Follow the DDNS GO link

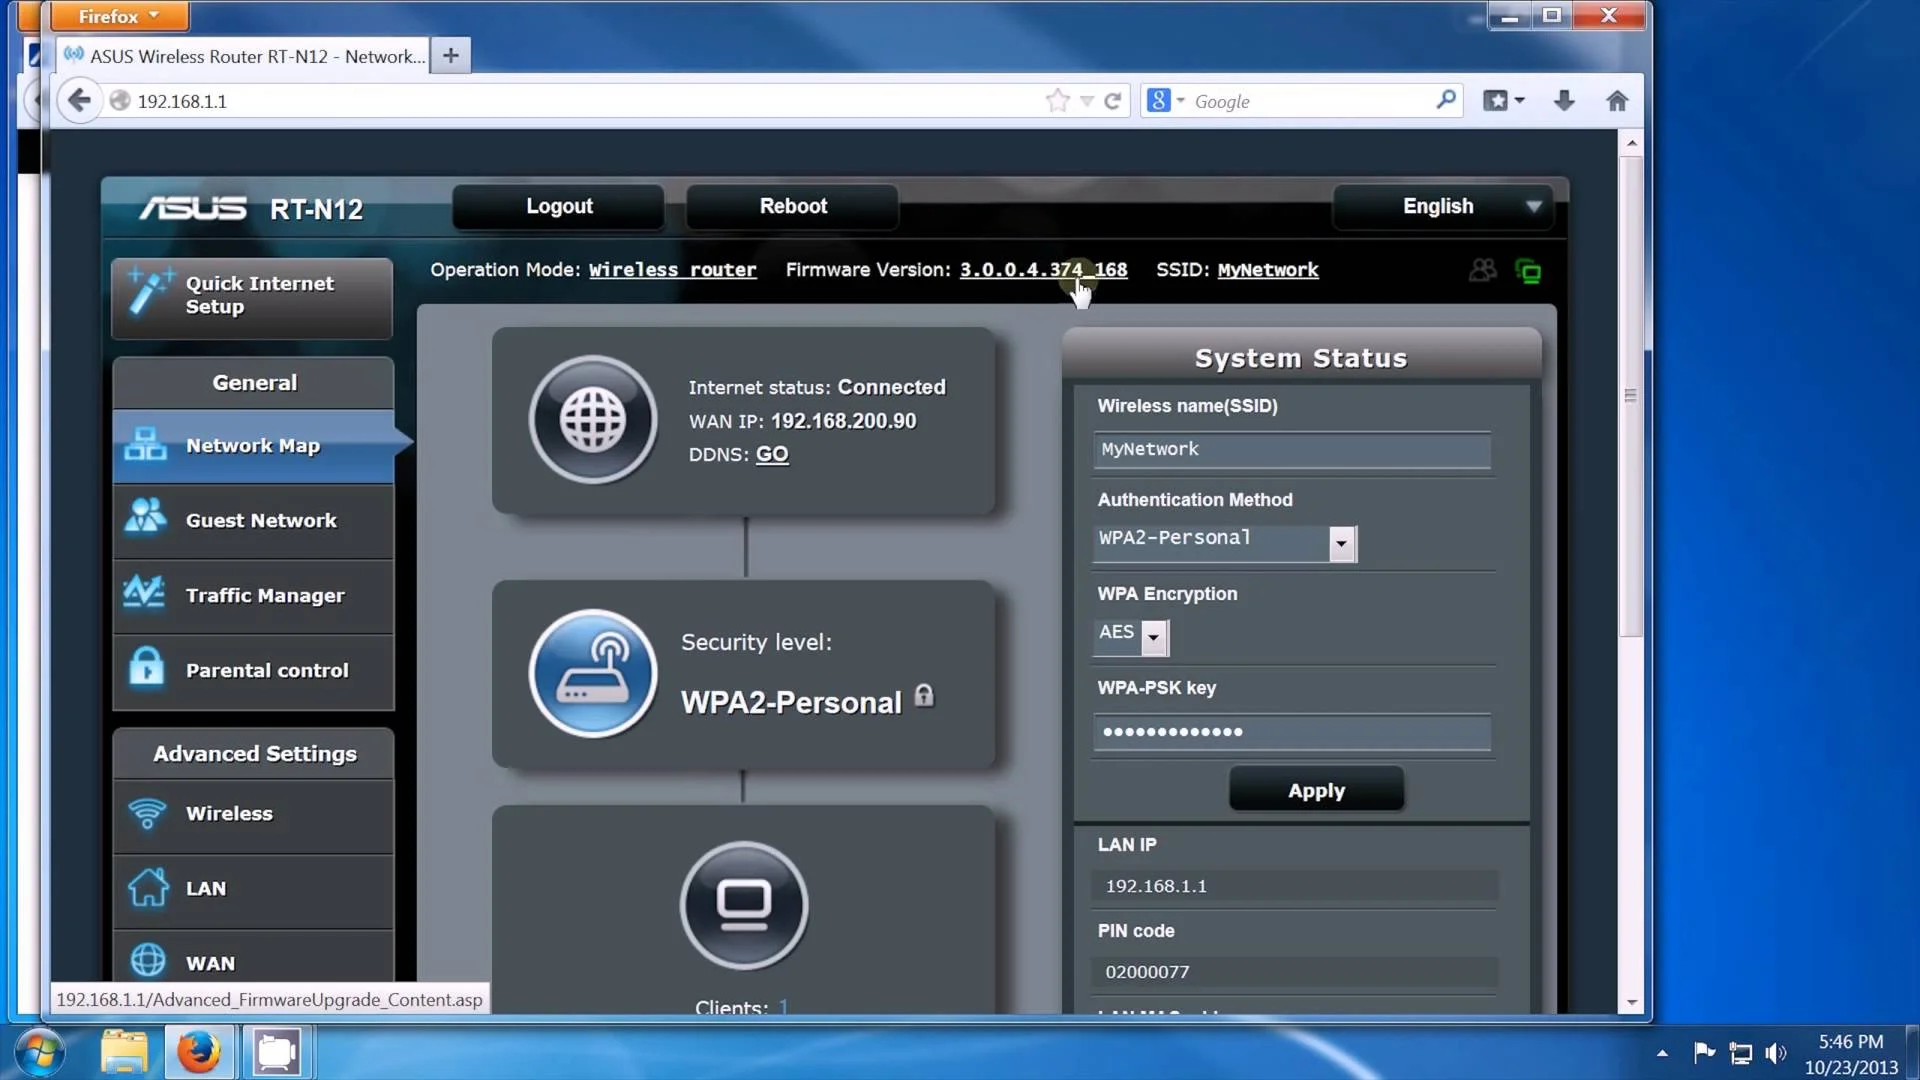click(771, 455)
